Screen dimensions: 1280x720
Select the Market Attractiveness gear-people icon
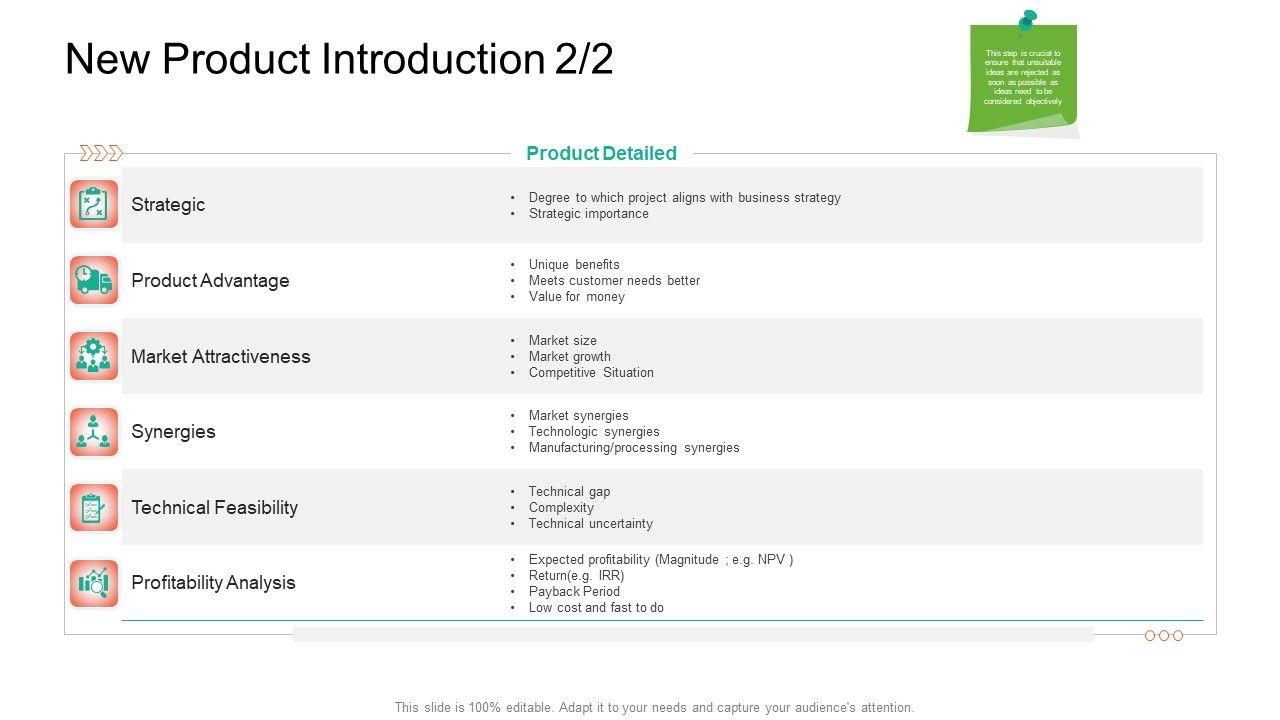(94, 356)
